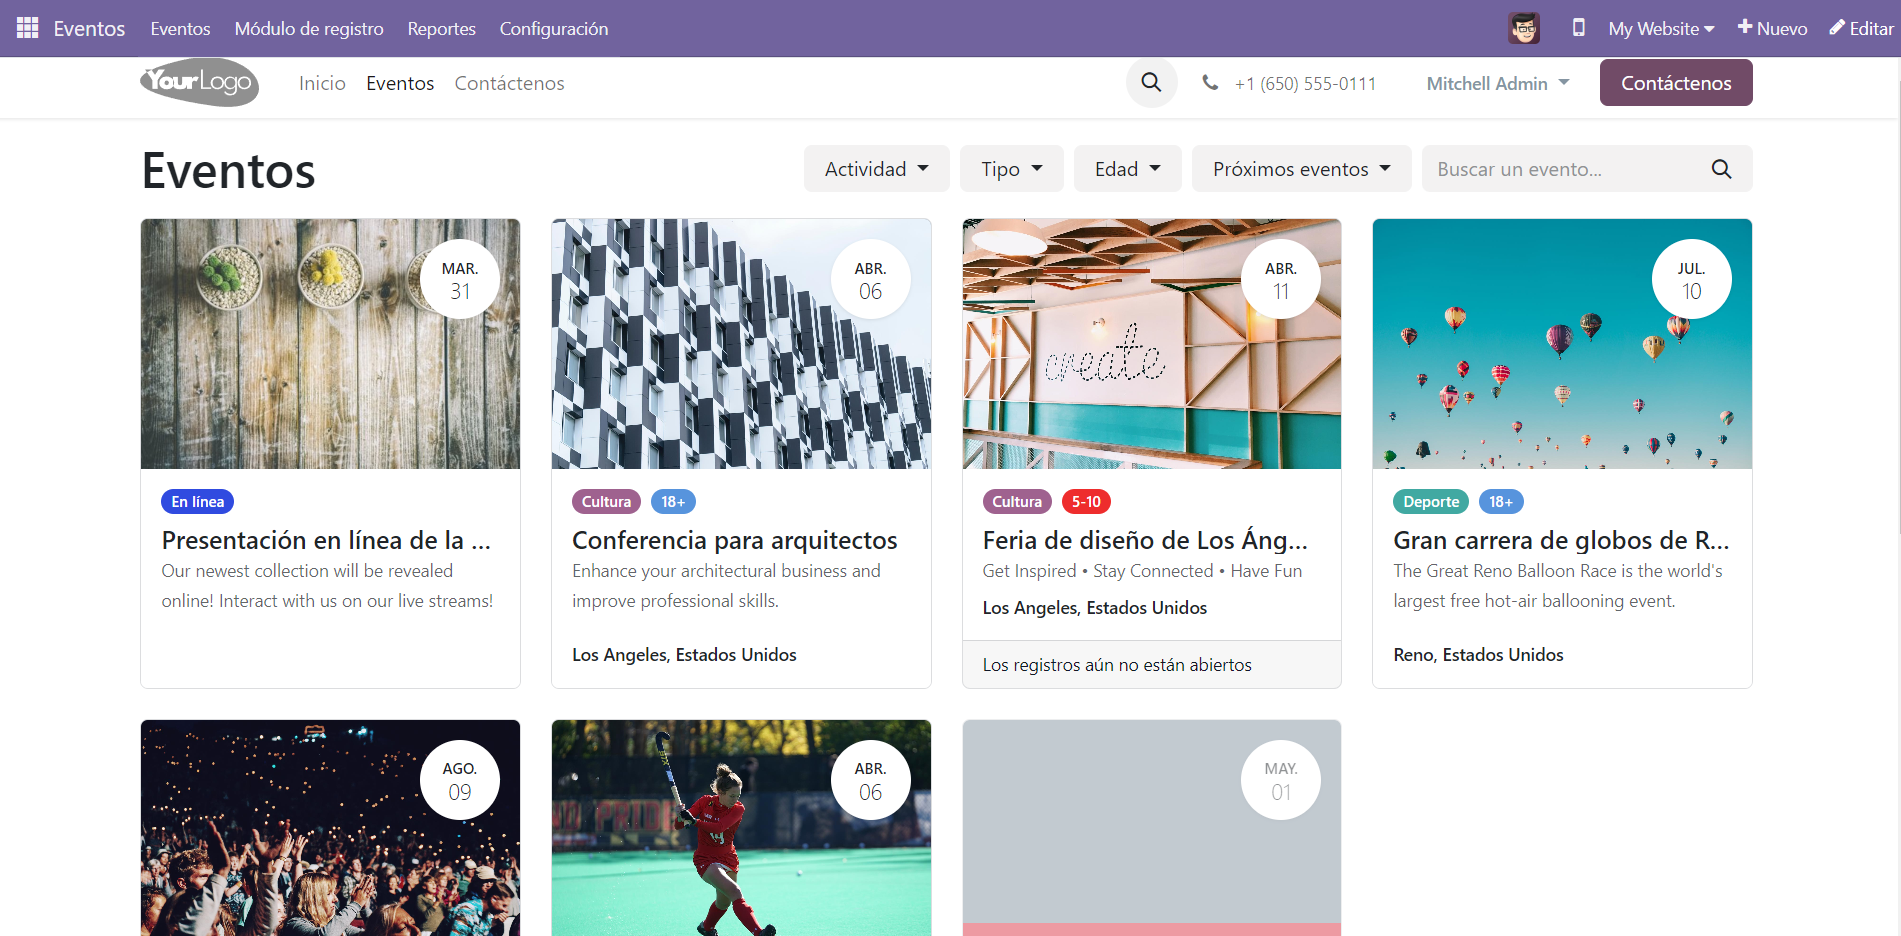Screen dimensions: 1901x936
Task: Click the Deporte tag badge
Action: (x=1431, y=502)
